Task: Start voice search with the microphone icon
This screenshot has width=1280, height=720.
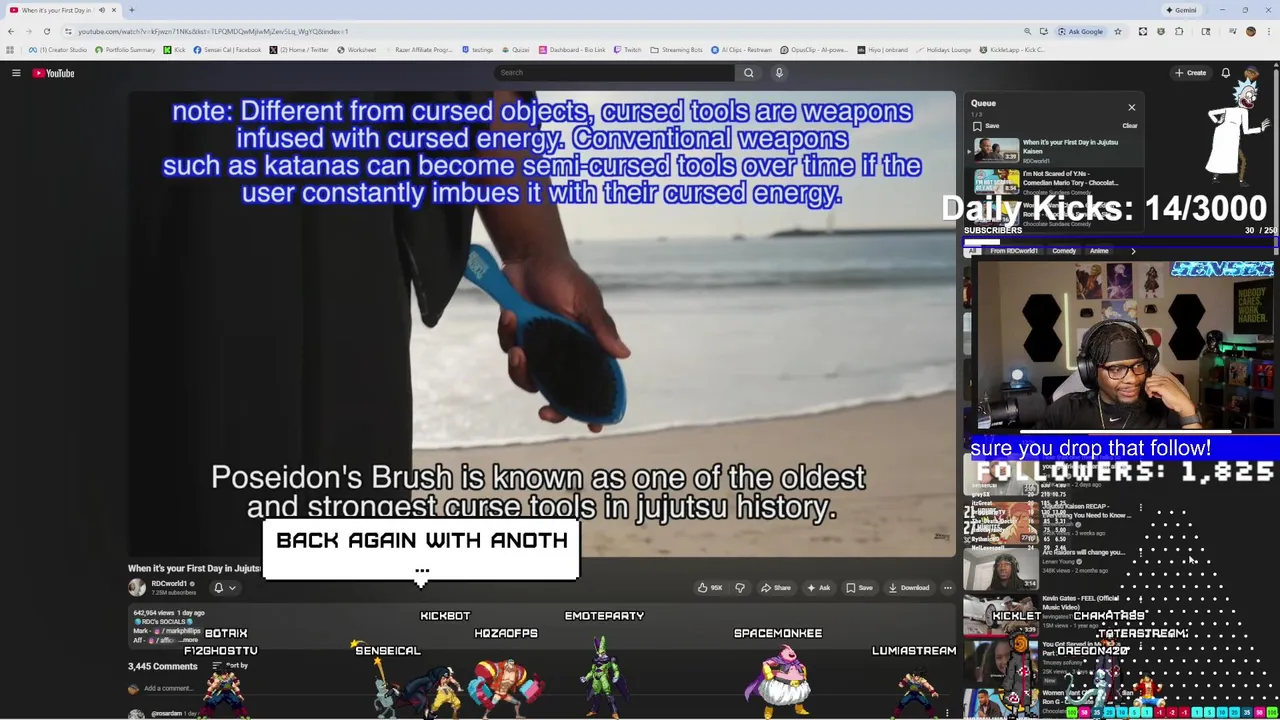Action: click(x=779, y=73)
